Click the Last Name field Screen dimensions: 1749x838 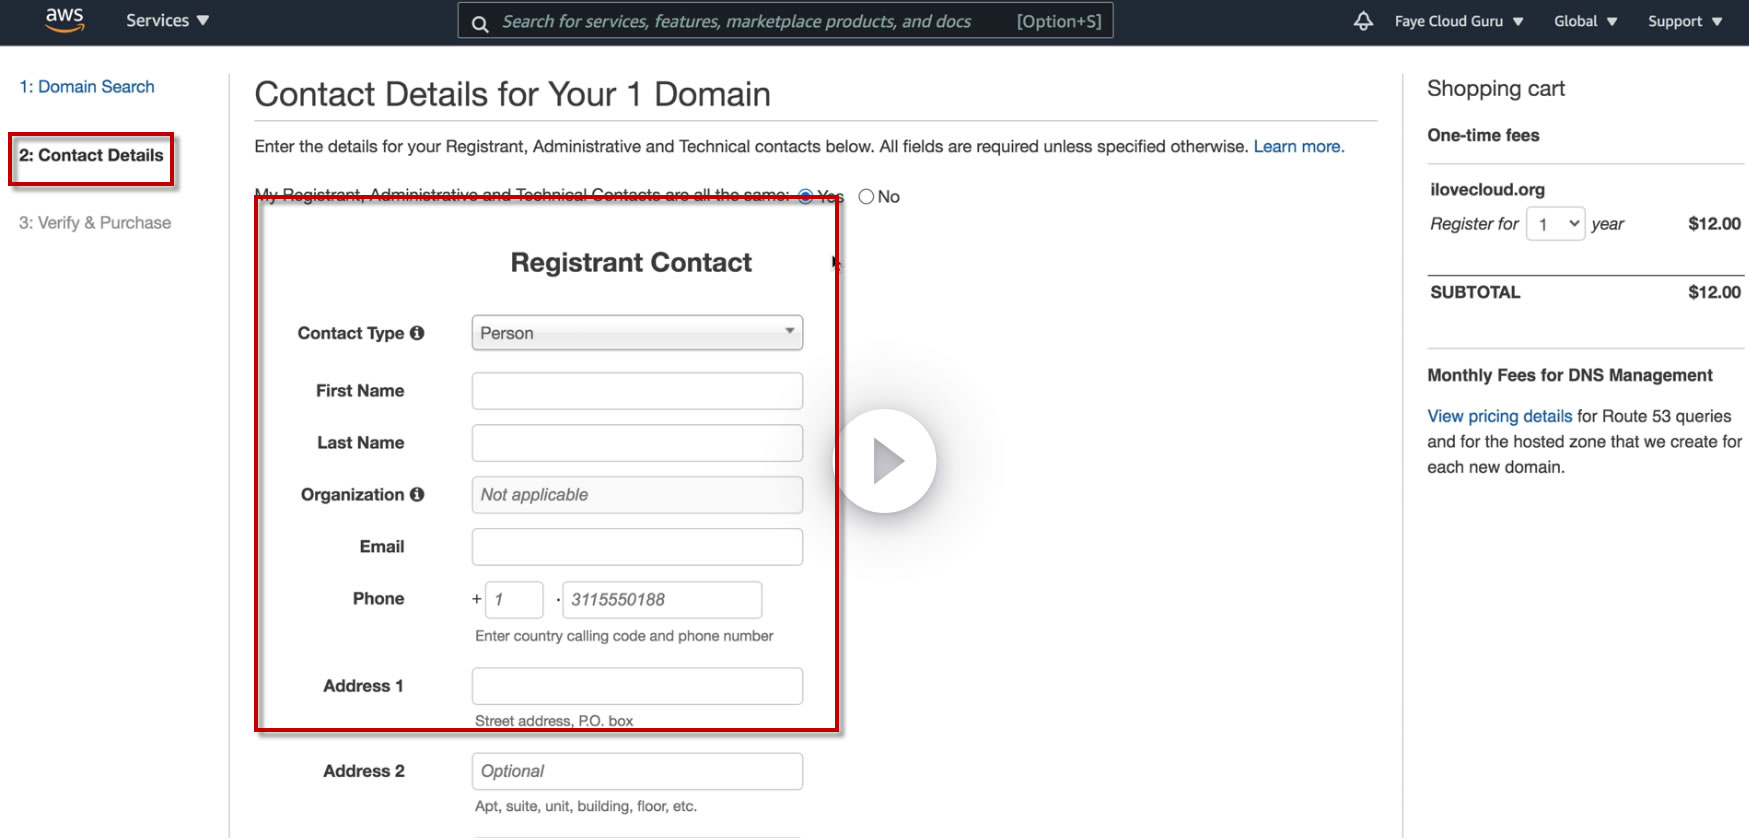click(637, 443)
